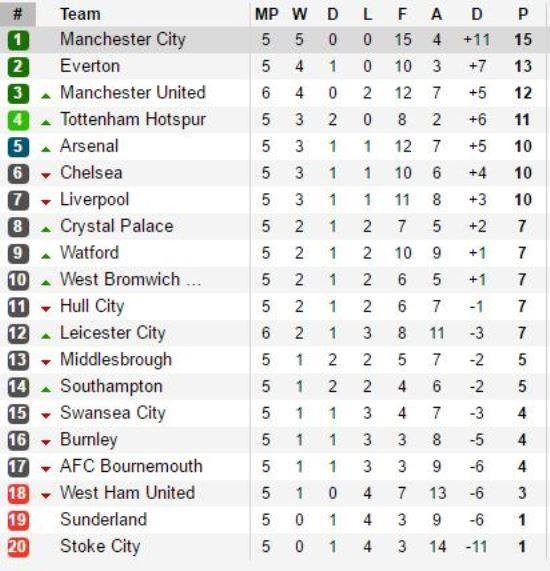Screen dimensions: 550x571
Task: Sort by the P points column header
Action: pyautogui.click(x=523, y=14)
